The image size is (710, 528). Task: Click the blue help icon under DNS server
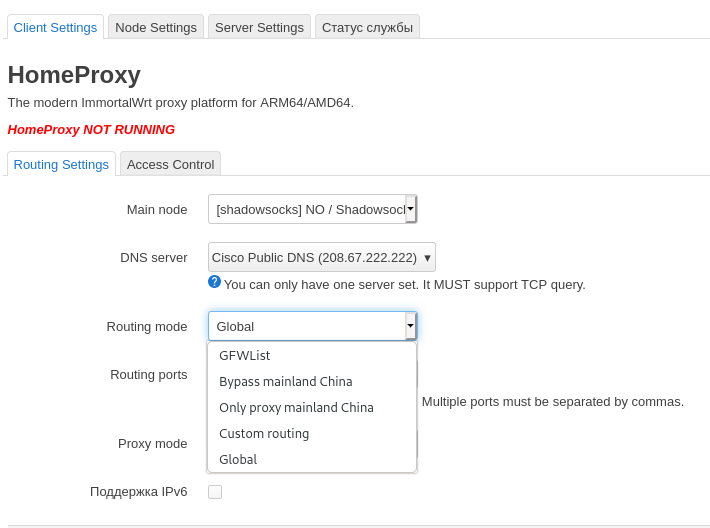pyautogui.click(x=214, y=282)
